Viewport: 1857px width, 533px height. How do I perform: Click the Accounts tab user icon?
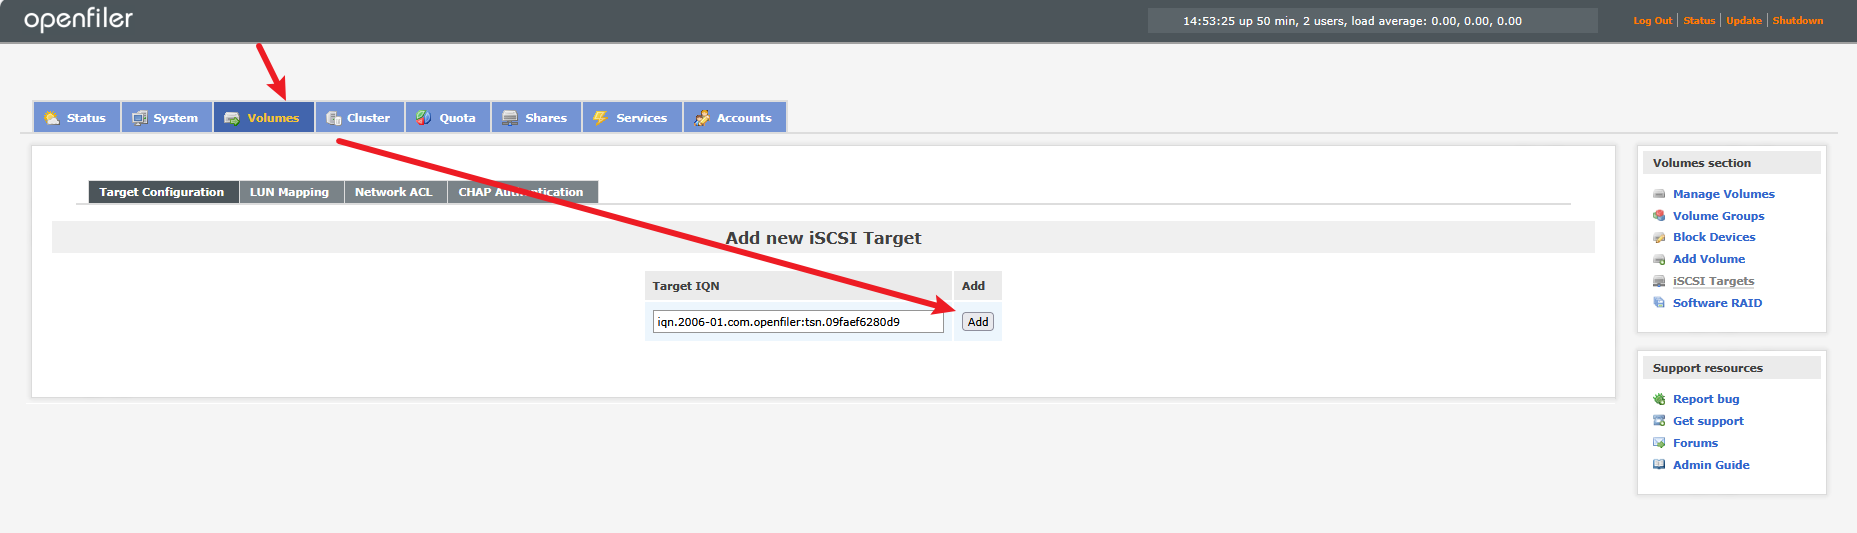tap(702, 118)
